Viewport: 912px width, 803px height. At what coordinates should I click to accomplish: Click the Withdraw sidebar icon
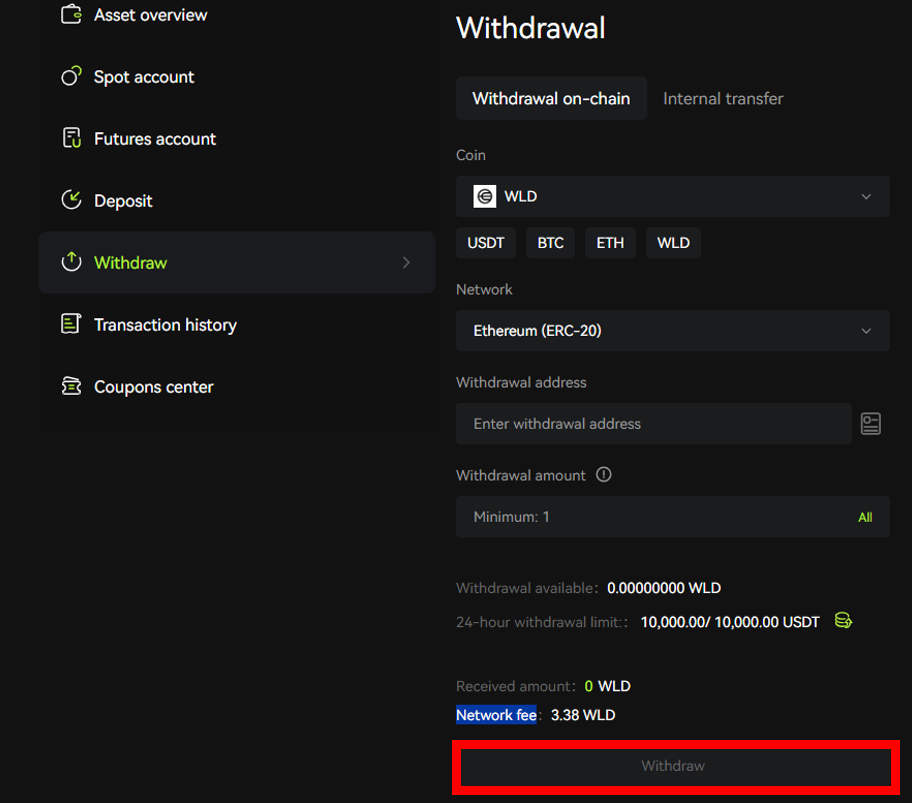tap(71, 262)
